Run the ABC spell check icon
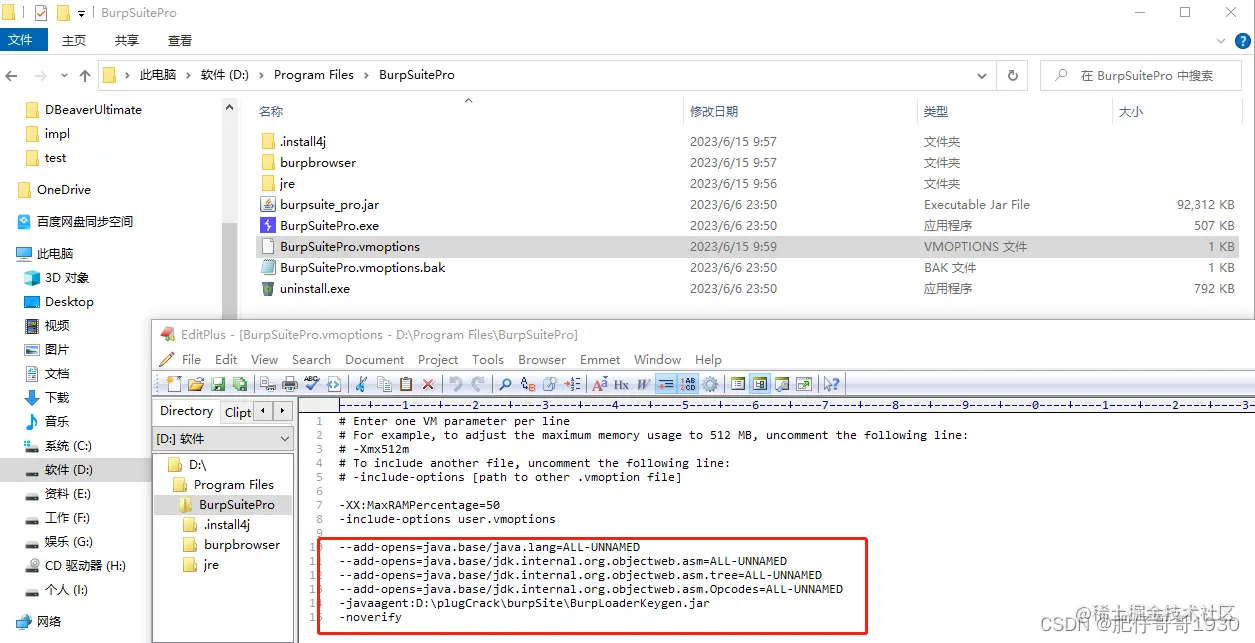The width and height of the screenshot is (1255, 643). pyautogui.click(x=312, y=384)
